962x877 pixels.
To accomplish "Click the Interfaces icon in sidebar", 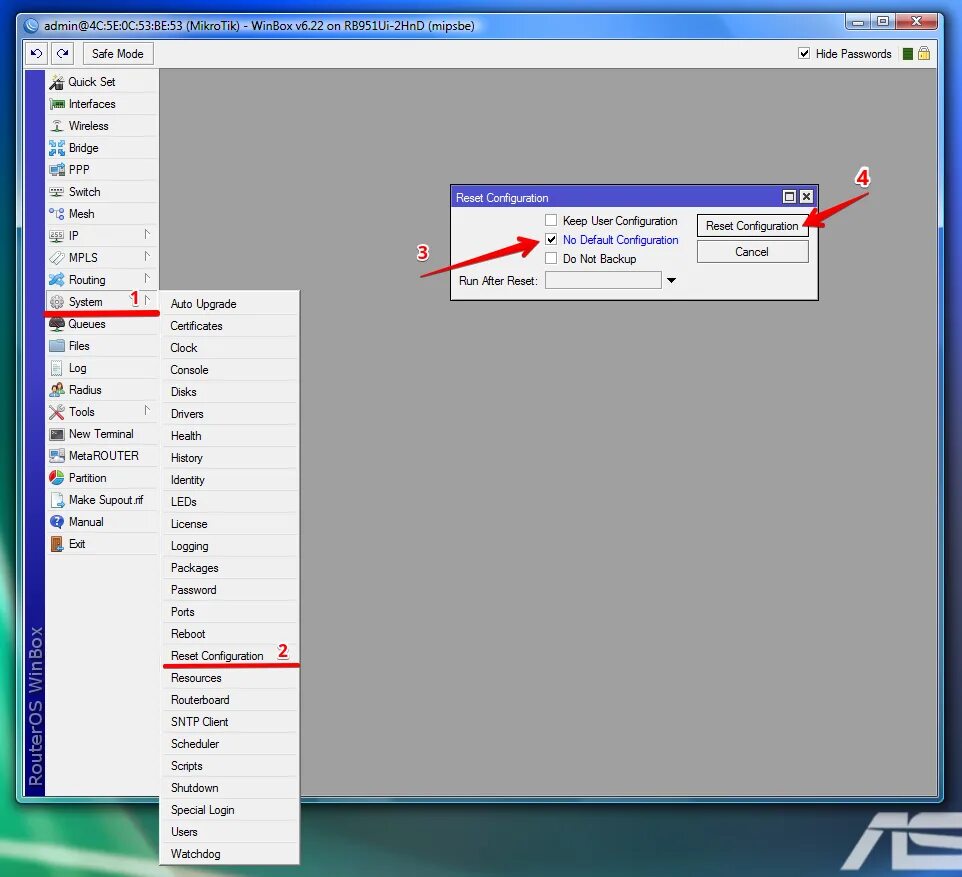I will pos(56,104).
